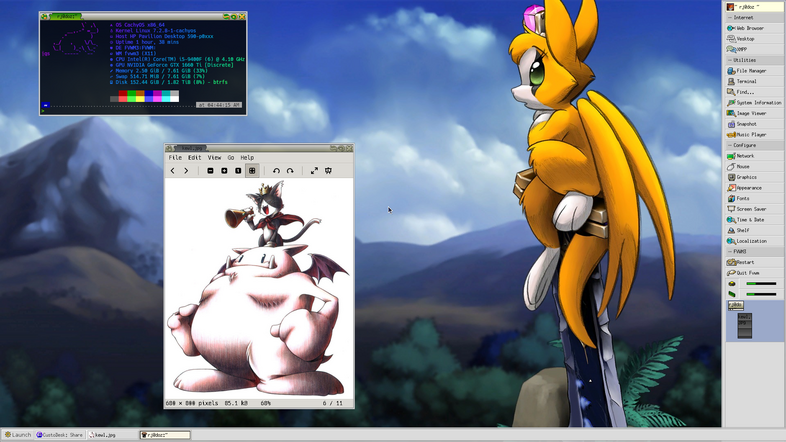
Task: Open Fonts settings
Action: pyautogui.click(x=754, y=198)
